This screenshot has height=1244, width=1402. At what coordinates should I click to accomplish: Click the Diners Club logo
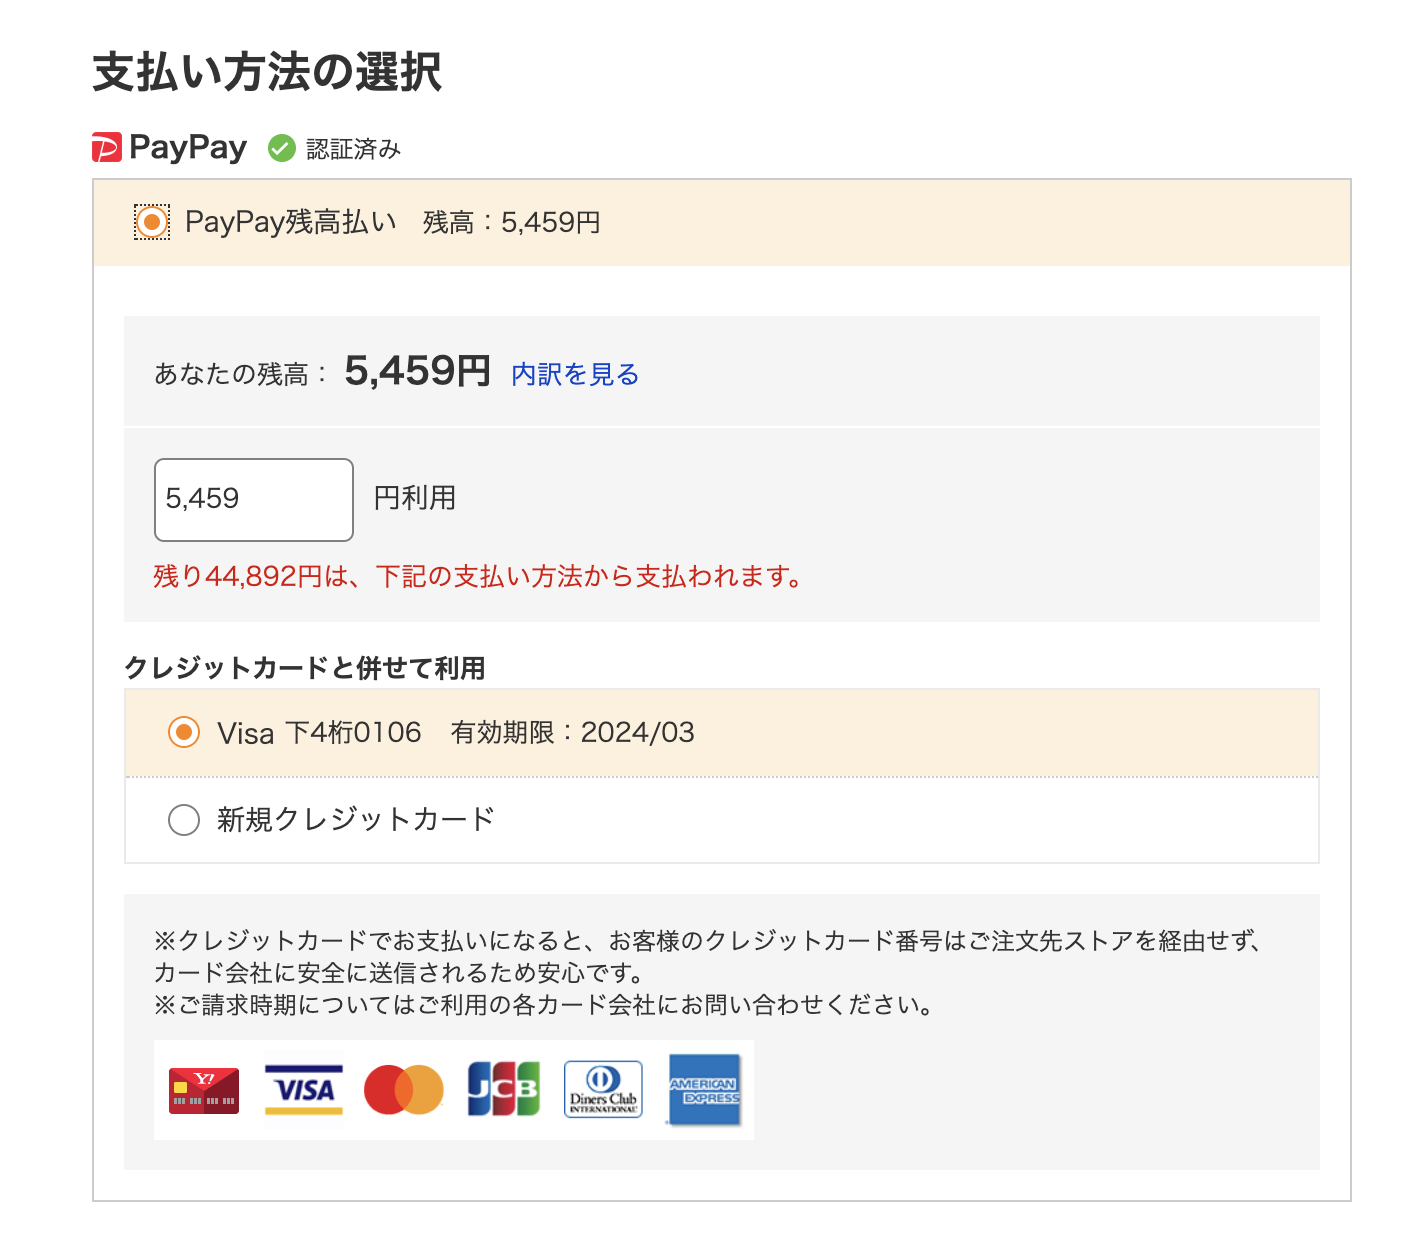click(x=603, y=1090)
